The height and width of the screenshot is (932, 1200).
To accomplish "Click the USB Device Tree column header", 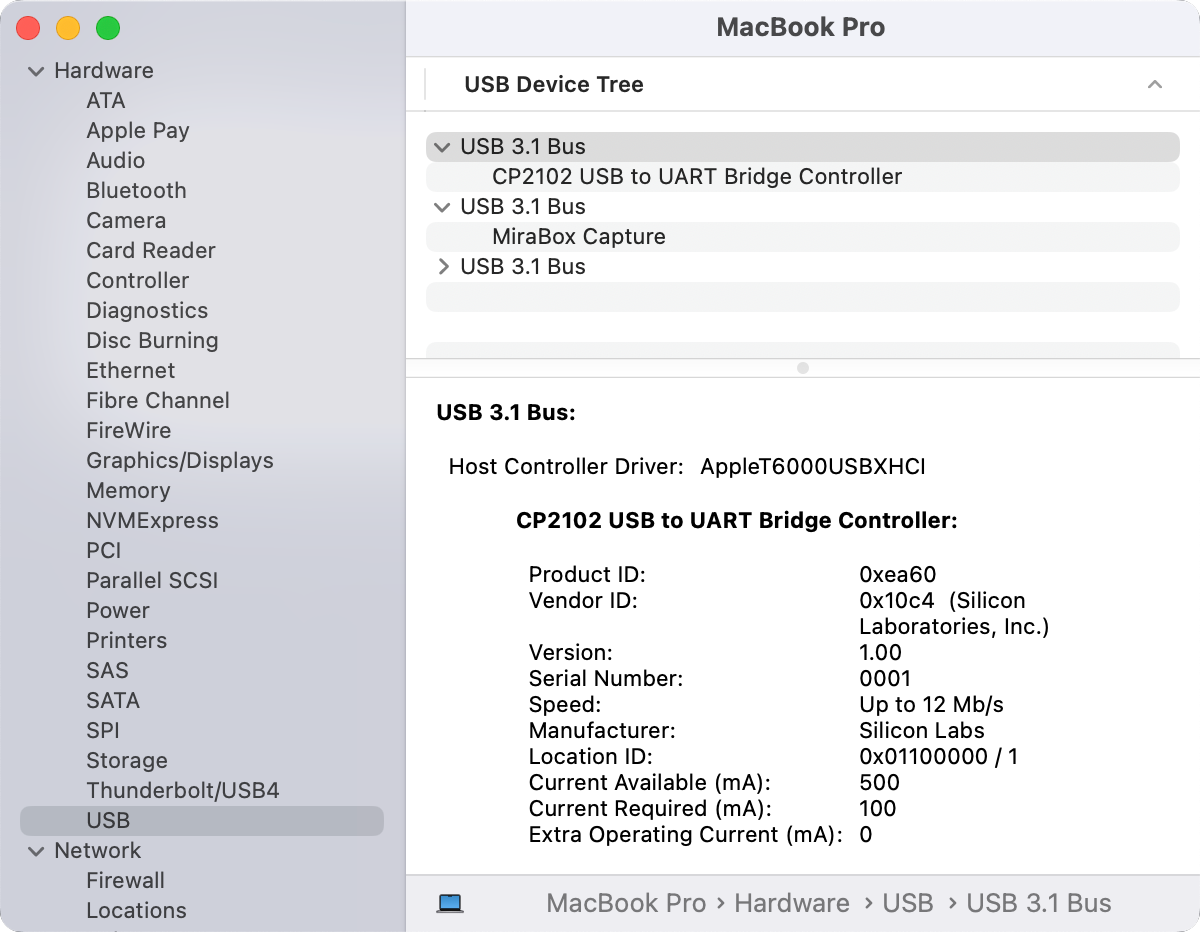I will point(554,85).
